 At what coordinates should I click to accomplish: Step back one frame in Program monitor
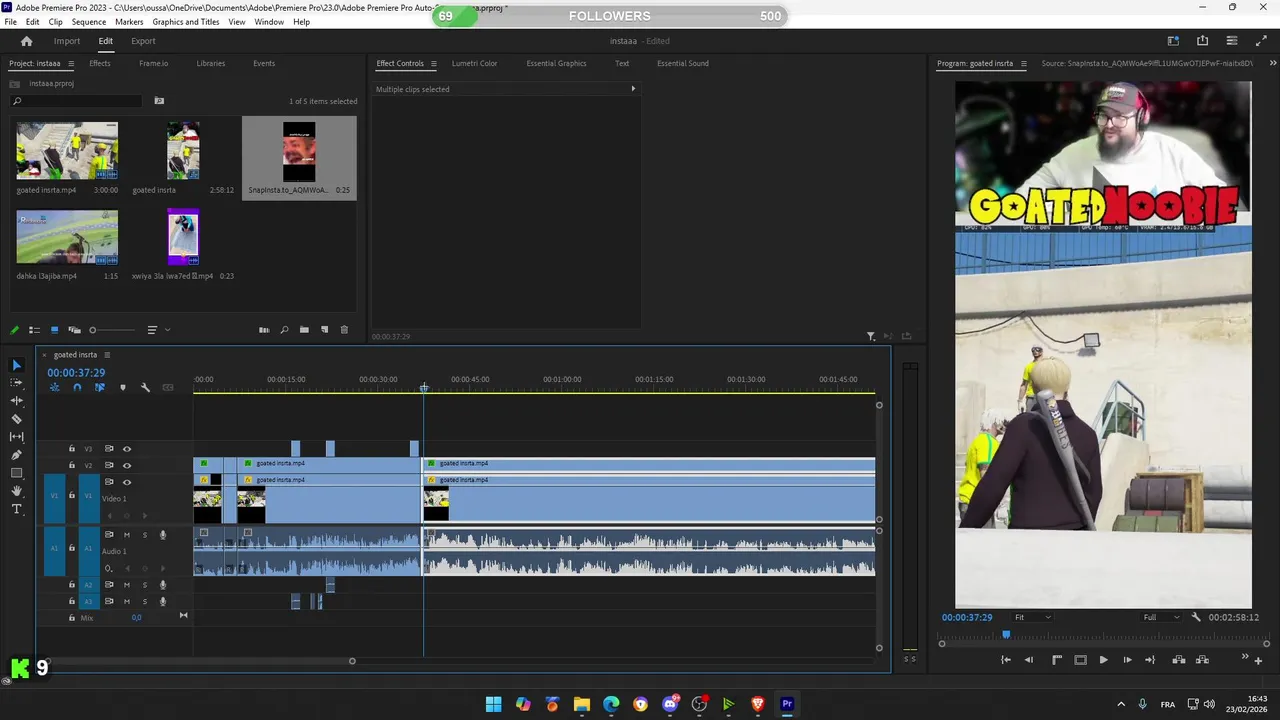1029,660
